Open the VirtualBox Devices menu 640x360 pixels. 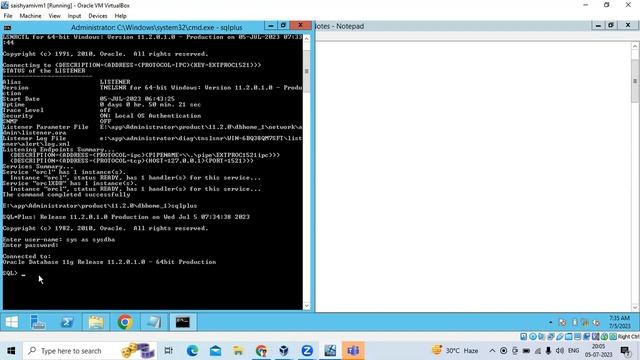[x=98, y=16]
